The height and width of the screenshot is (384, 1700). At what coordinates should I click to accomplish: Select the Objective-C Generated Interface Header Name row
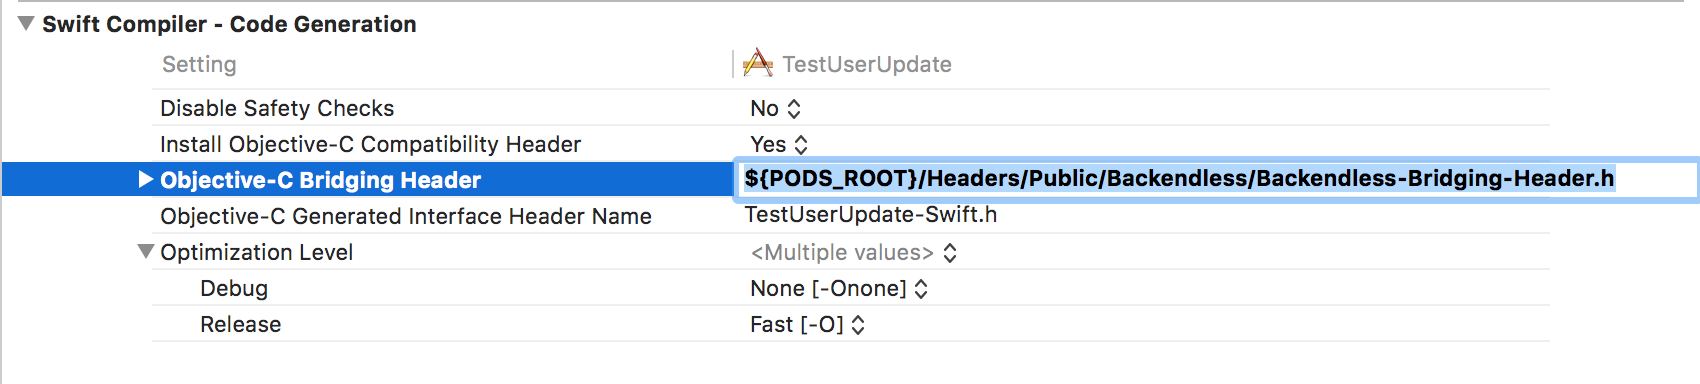850,216
